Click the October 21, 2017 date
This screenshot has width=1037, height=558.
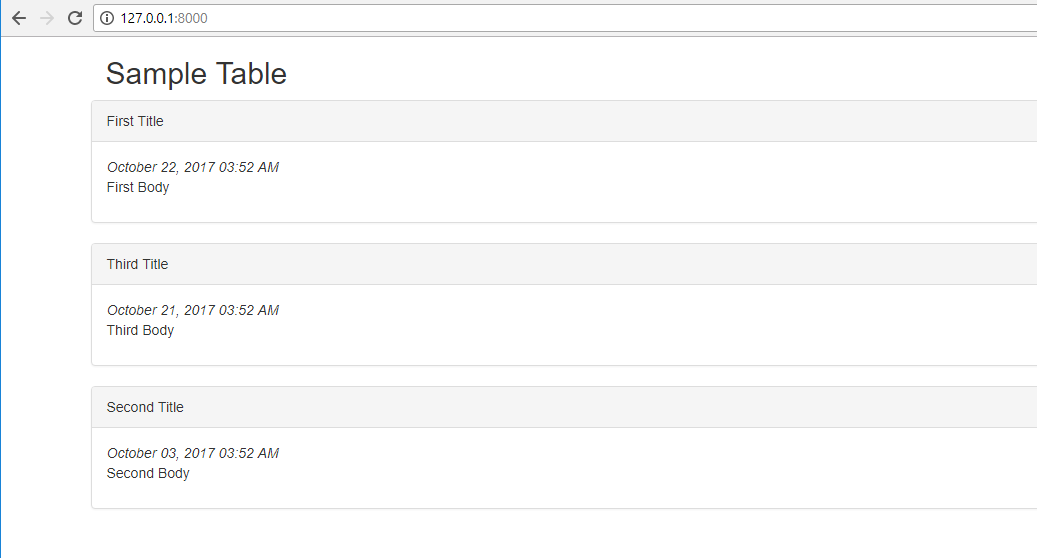[192, 310]
